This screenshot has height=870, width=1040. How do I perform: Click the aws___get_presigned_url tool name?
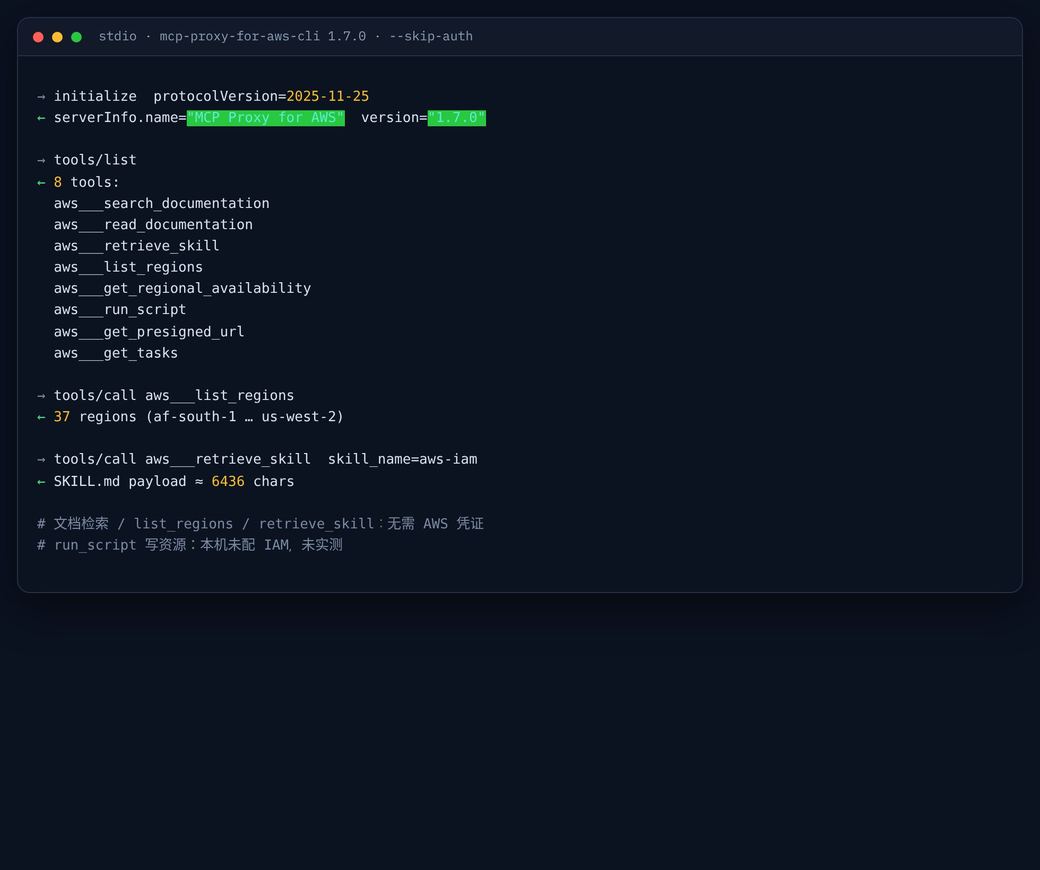tap(149, 332)
